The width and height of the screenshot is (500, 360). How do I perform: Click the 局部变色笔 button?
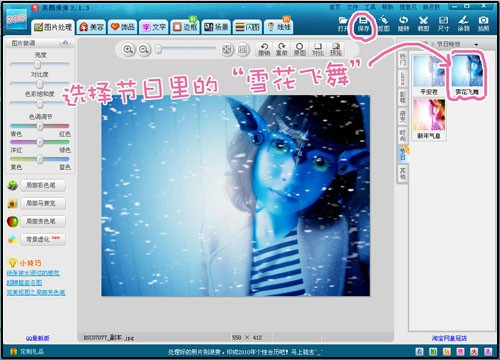43,221
